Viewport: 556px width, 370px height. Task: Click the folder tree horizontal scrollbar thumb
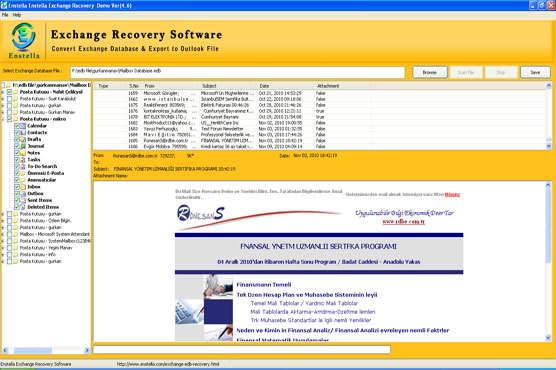(33, 350)
